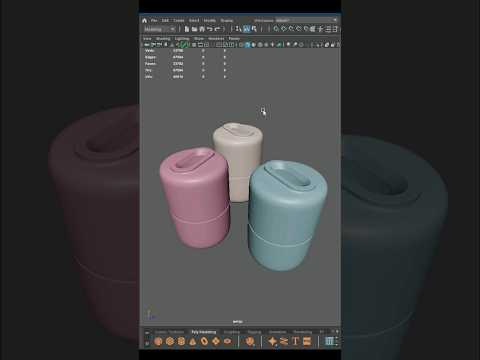Open the Modify menu
Image resolution: width=480 pixels, height=360 pixels.
[210, 20]
